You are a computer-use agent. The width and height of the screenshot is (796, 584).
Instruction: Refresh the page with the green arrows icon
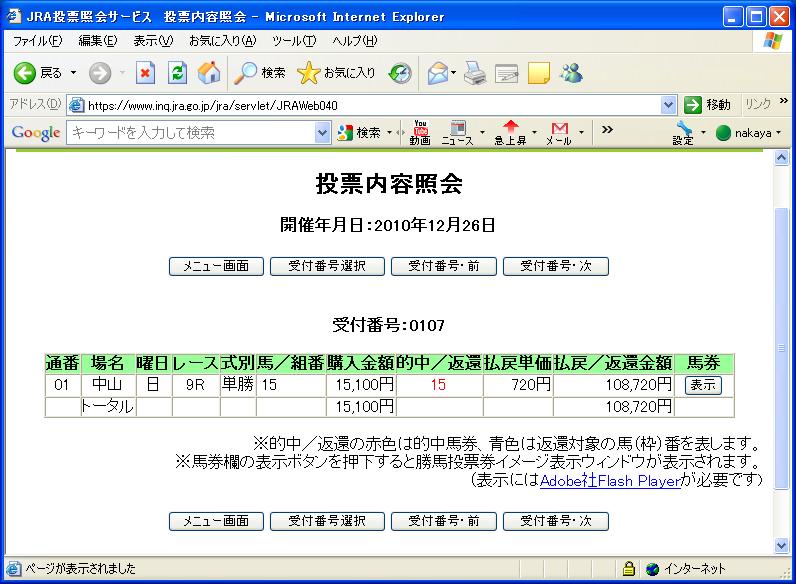point(177,73)
